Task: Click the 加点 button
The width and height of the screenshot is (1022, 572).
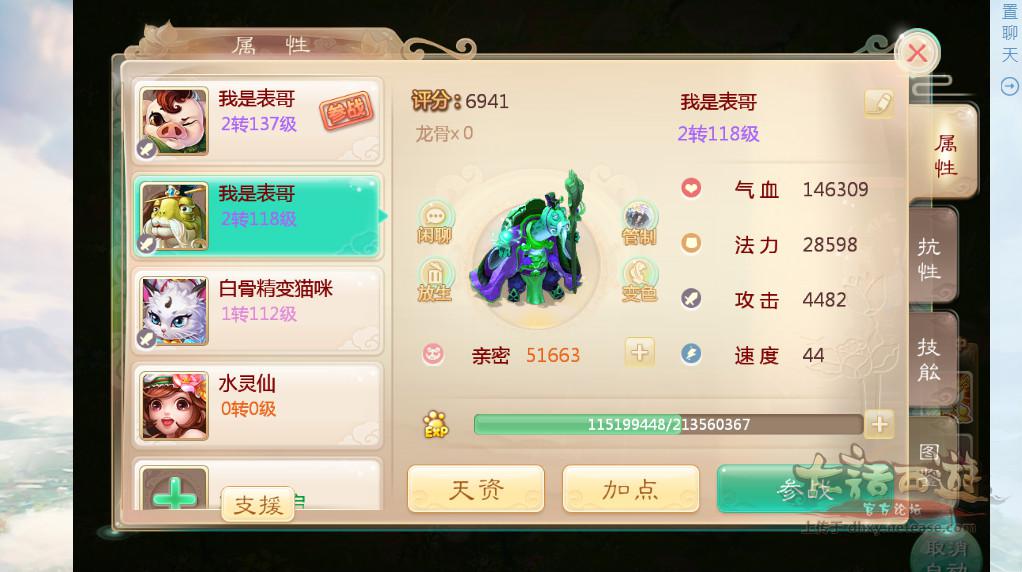Action: [x=630, y=489]
